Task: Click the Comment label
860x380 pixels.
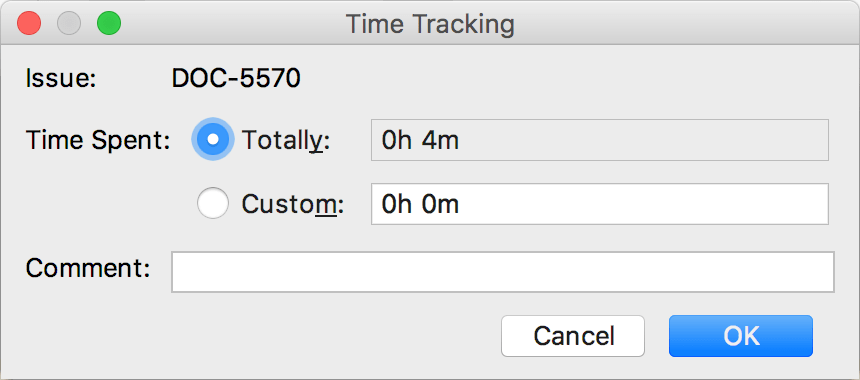Action: coord(88,268)
